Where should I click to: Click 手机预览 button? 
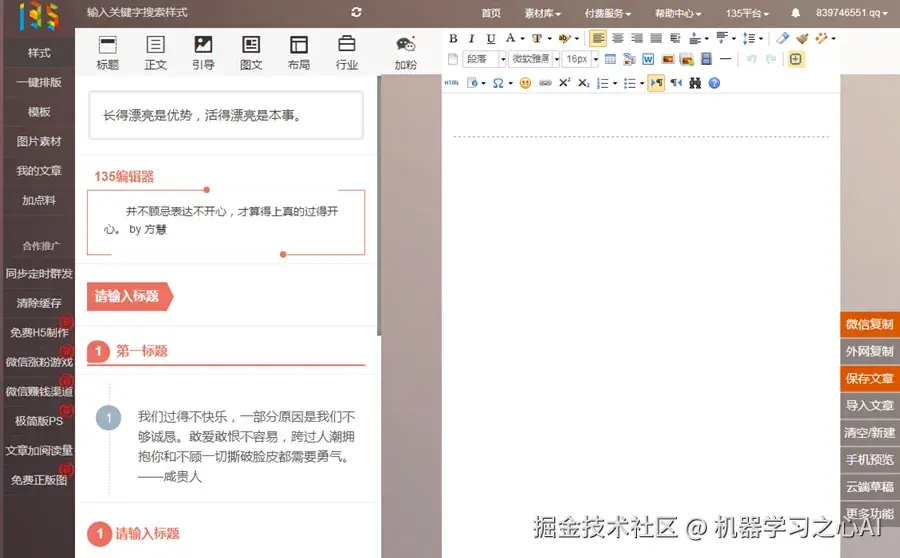pos(870,460)
